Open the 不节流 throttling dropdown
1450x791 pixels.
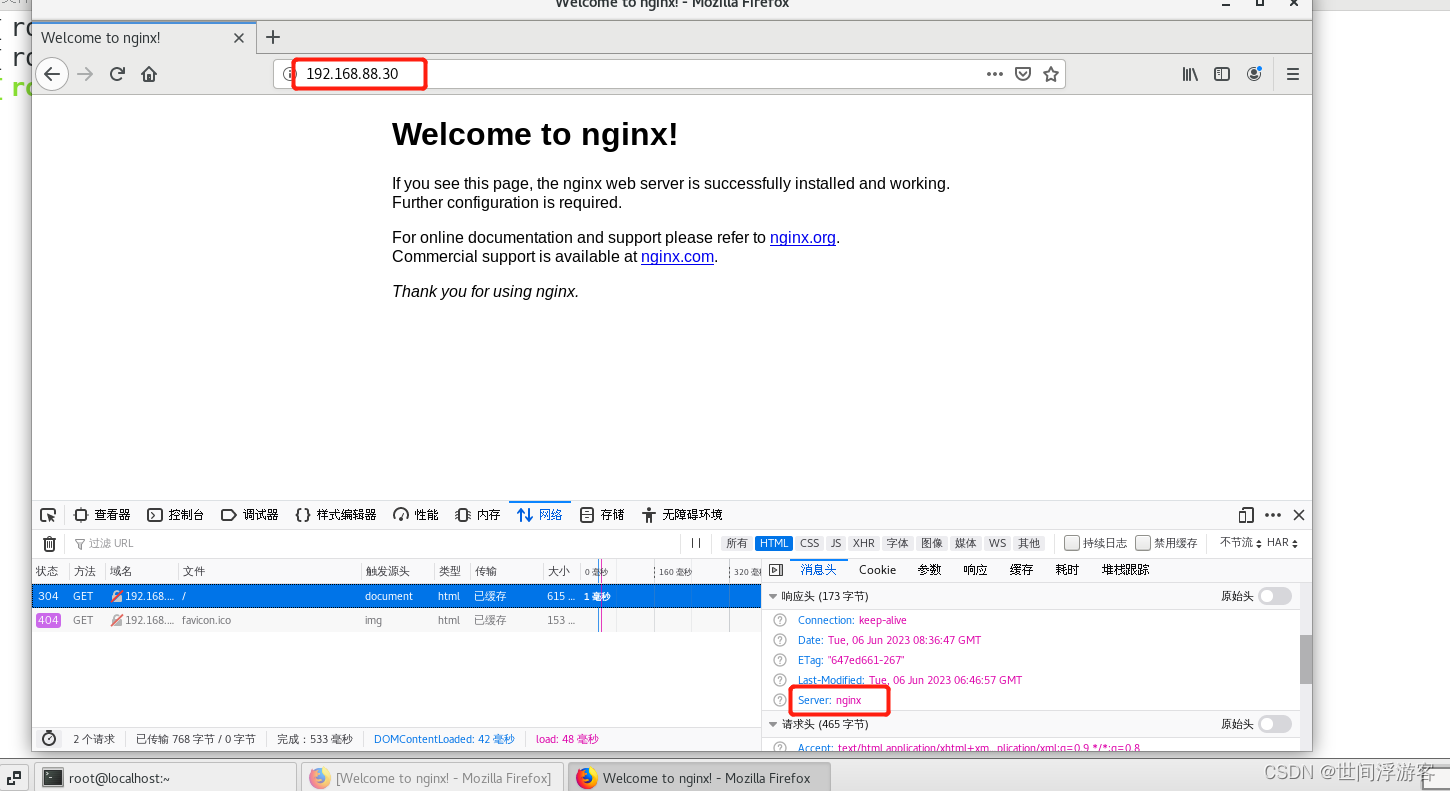coord(1241,543)
